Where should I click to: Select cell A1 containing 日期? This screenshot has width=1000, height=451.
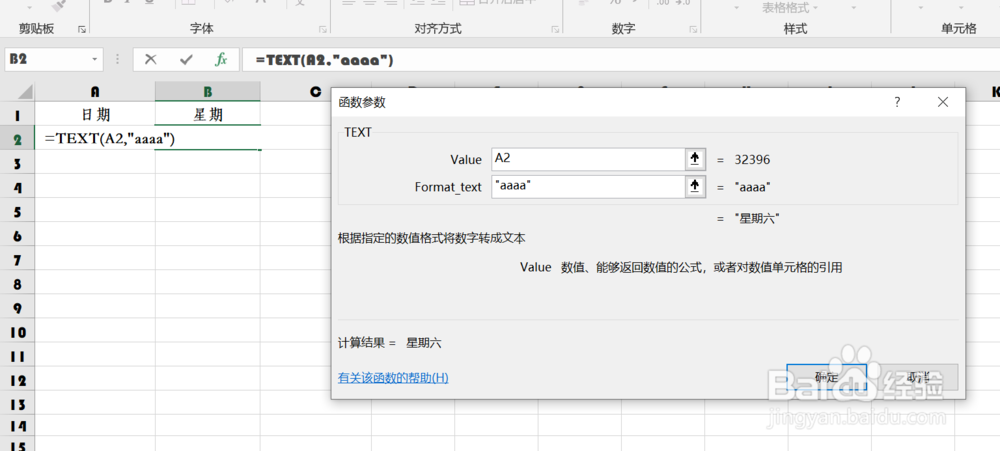[x=95, y=115]
